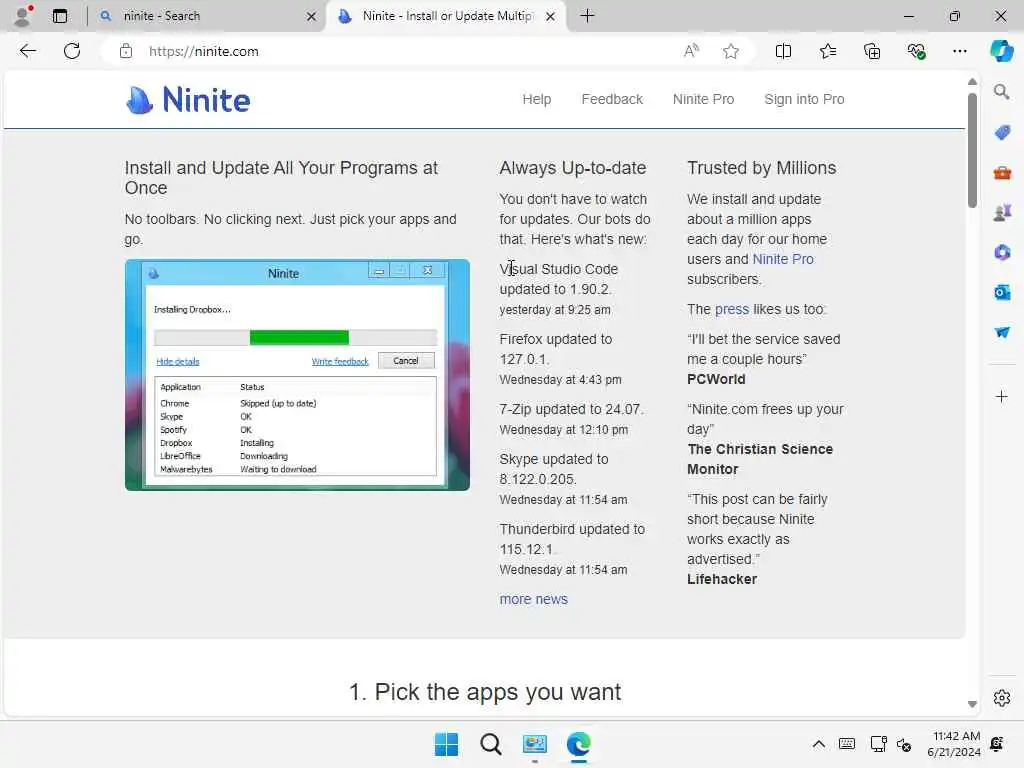Open 'Ninite Pro' link in Trusted paragraph
The width and height of the screenshot is (1024, 768).
click(x=782, y=259)
